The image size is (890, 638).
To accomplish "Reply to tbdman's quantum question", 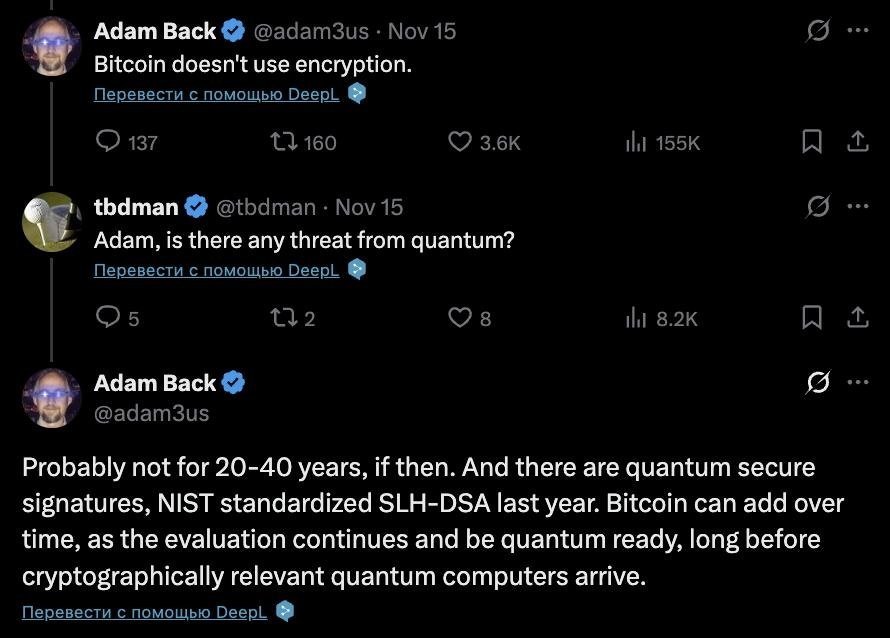I will click(x=108, y=318).
